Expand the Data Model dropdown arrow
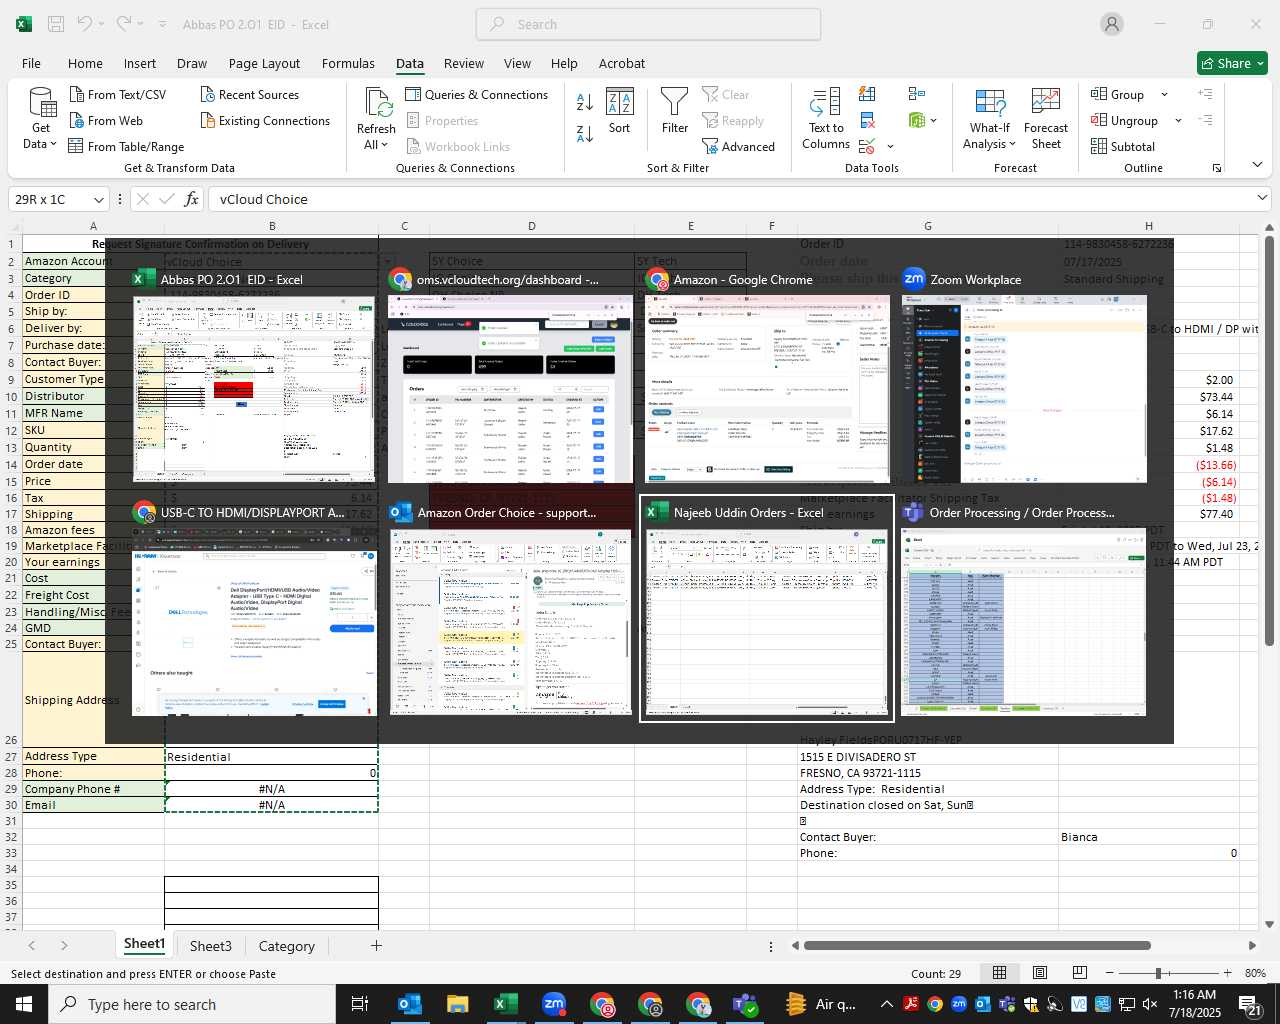Screen dimensions: 1280x1024 [934, 121]
